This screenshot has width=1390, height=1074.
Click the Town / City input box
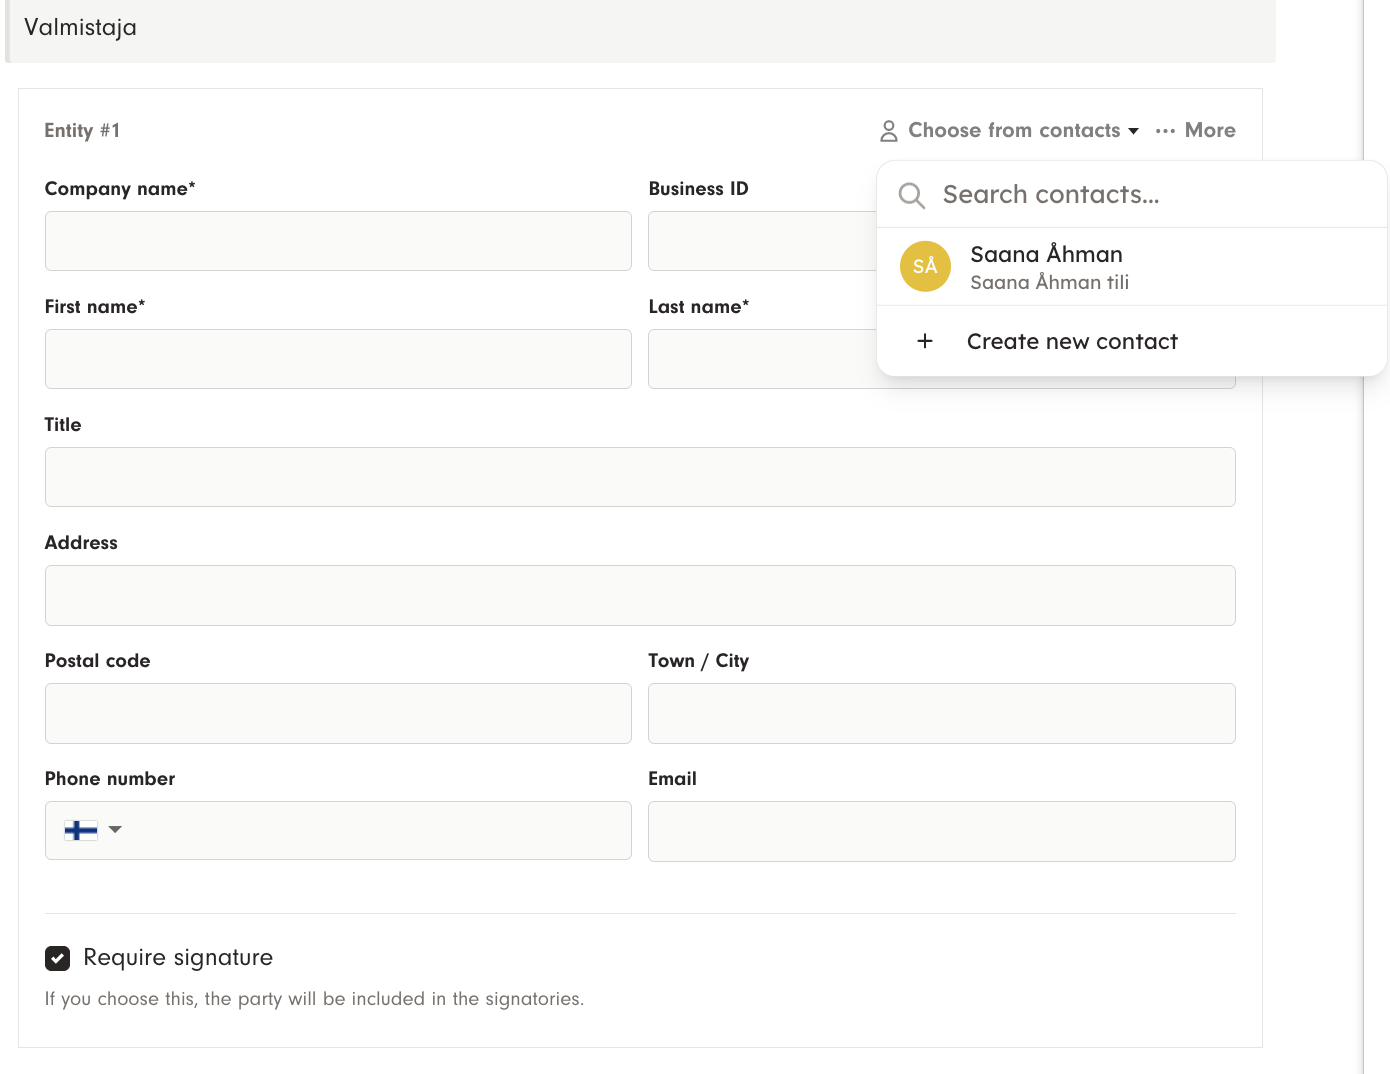point(941,713)
